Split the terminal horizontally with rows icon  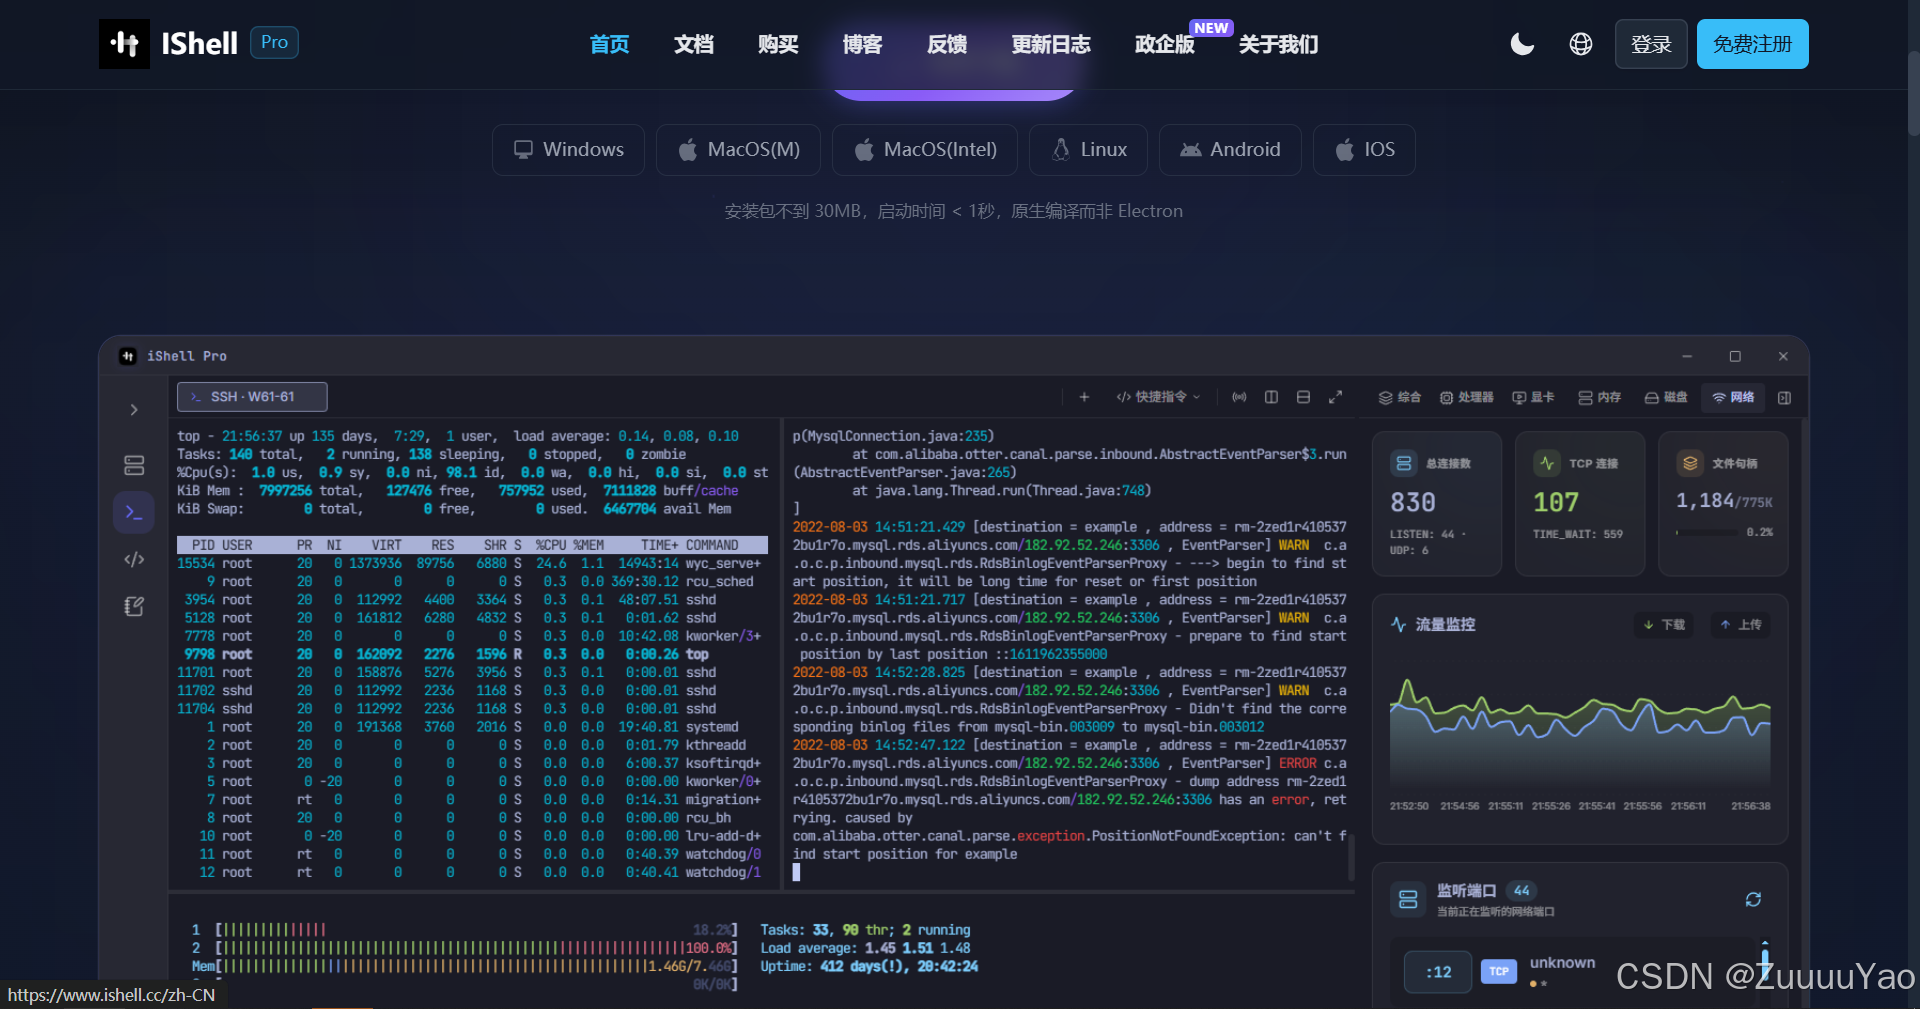point(1303,397)
